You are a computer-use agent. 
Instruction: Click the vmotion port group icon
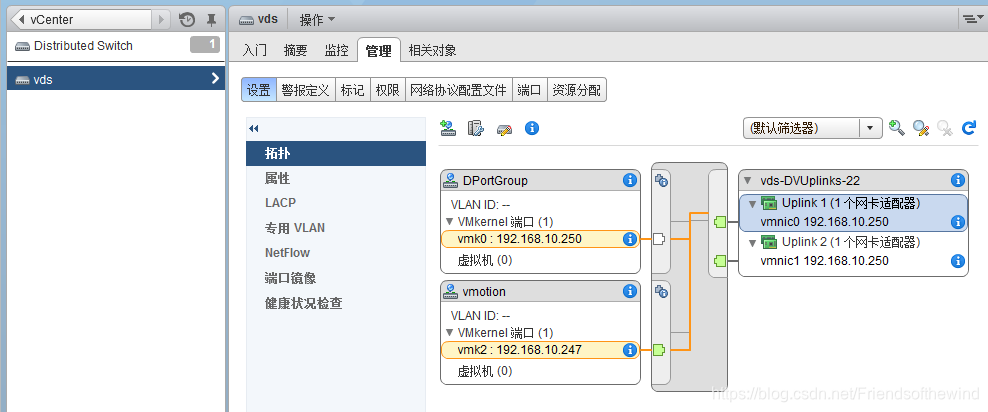click(451, 292)
